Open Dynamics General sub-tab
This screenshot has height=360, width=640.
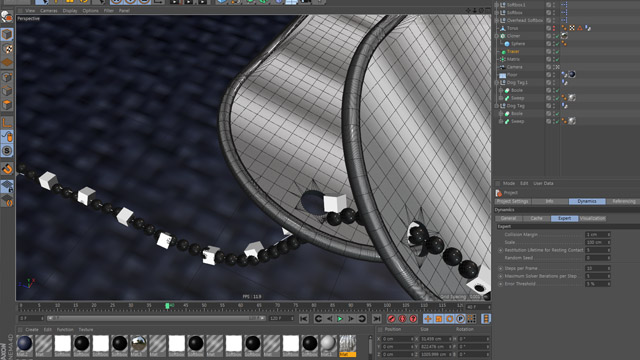pos(509,218)
